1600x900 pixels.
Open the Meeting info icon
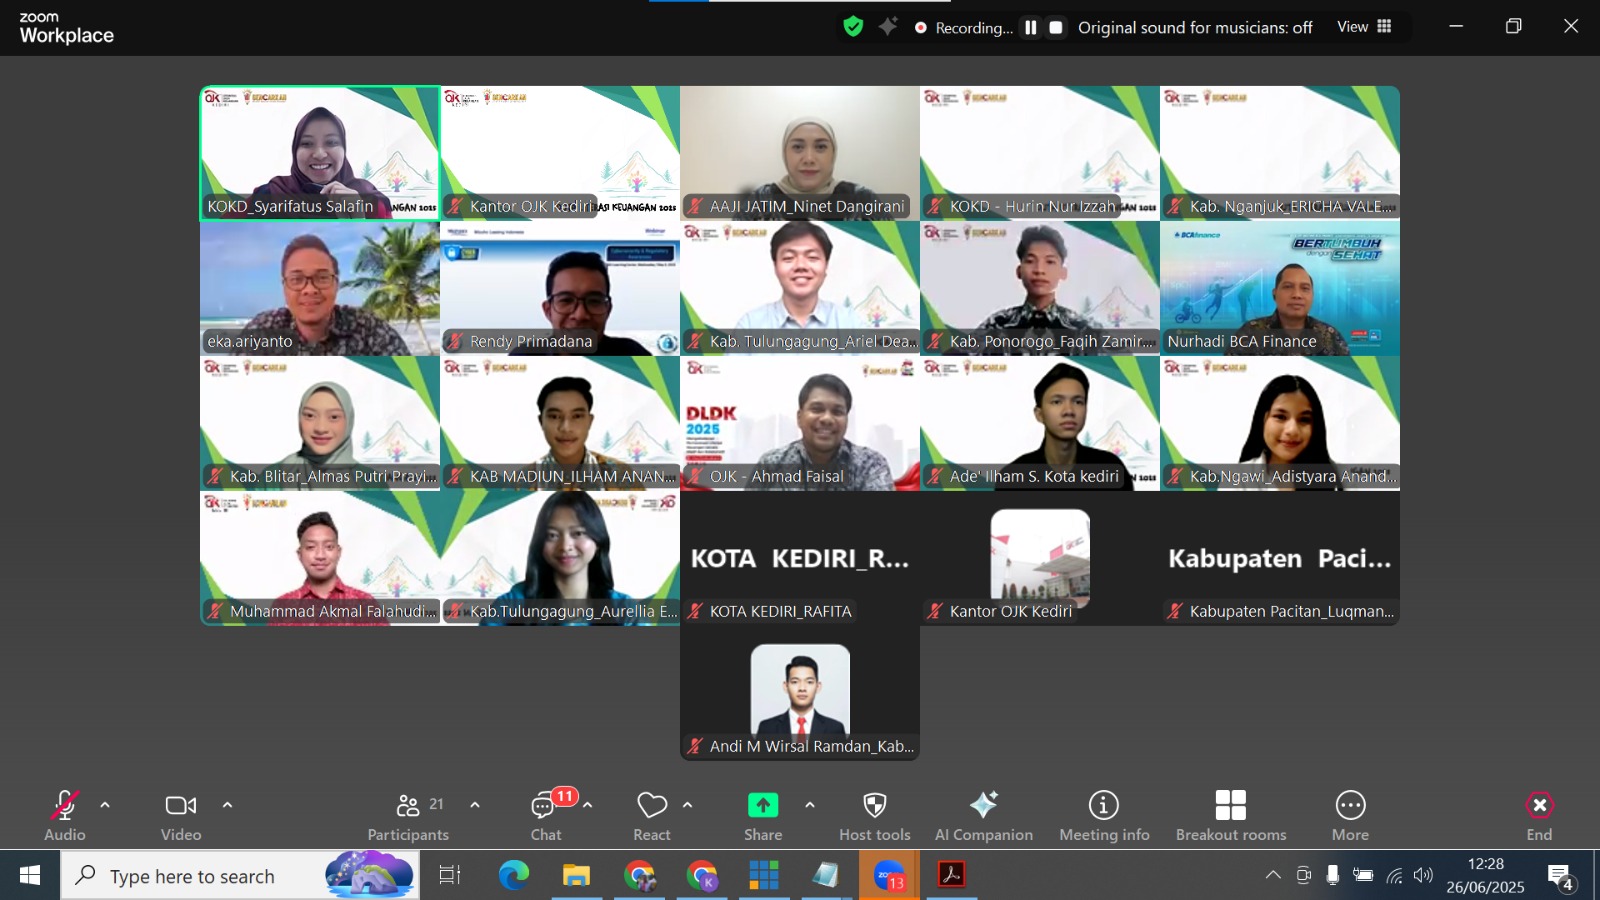click(1103, 815)
